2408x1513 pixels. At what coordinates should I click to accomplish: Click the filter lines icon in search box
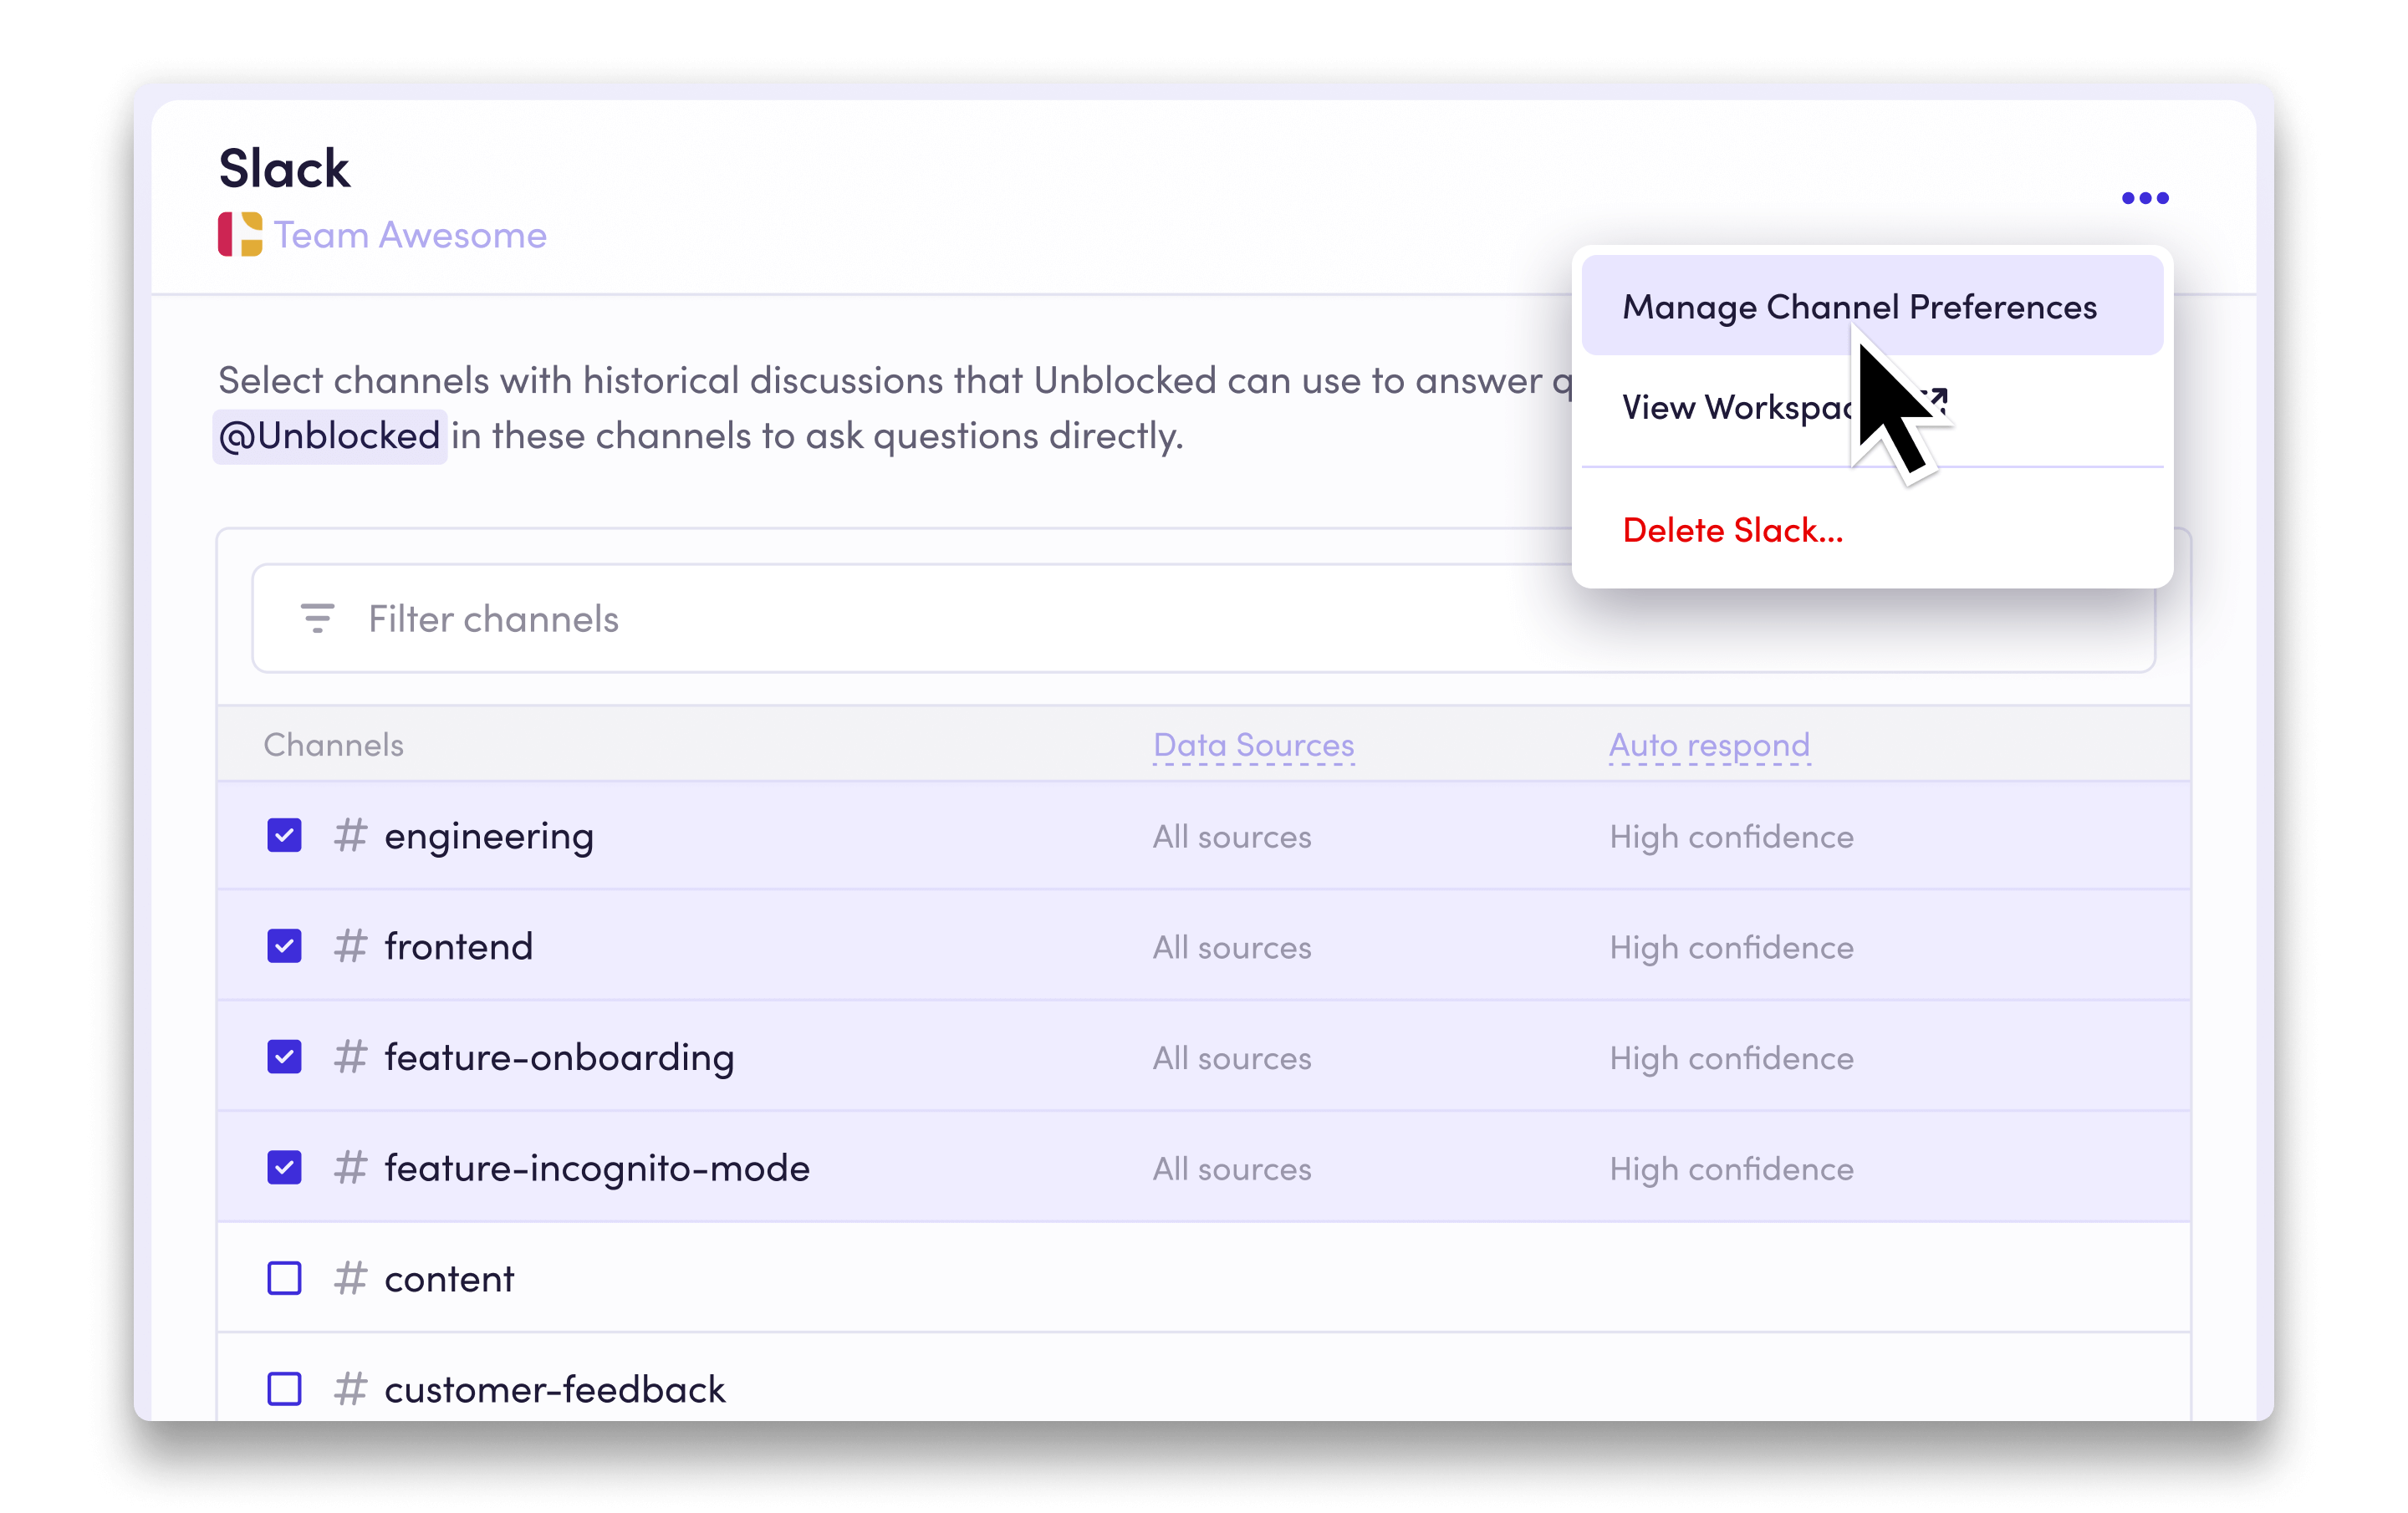coord(318,618)
